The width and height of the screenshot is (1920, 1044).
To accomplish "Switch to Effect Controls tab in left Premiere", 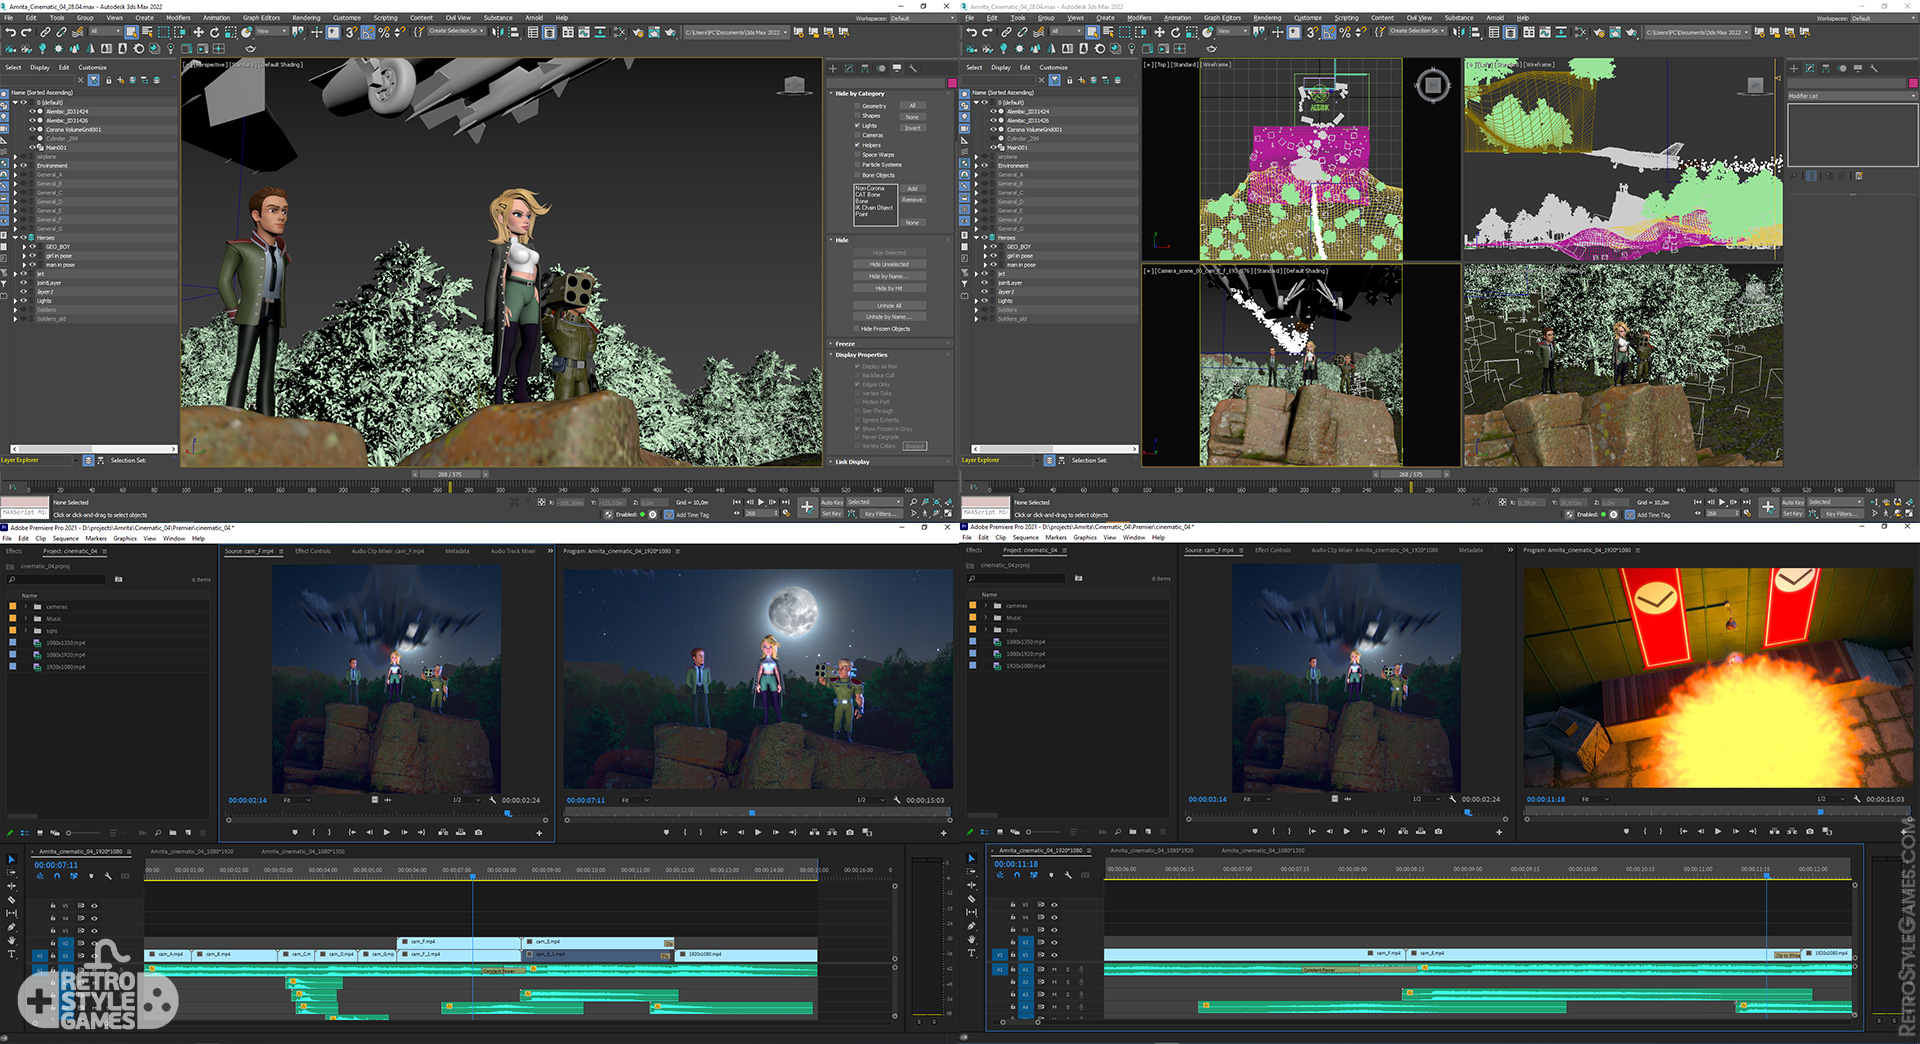I will (313, 551).
